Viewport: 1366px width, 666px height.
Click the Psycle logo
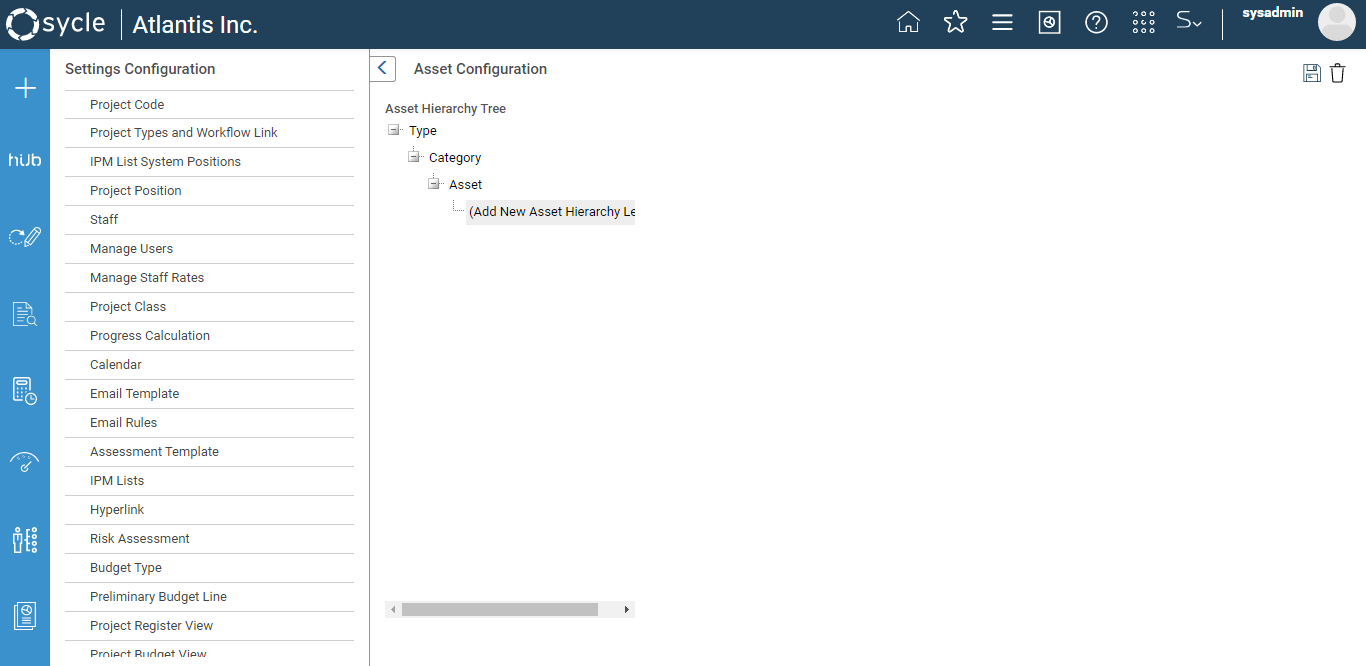(56, 24)
